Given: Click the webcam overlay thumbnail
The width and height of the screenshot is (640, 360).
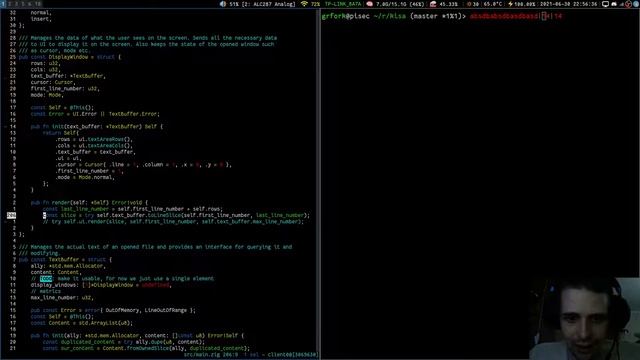Looking at the screenshot, I should pos(584,318).
